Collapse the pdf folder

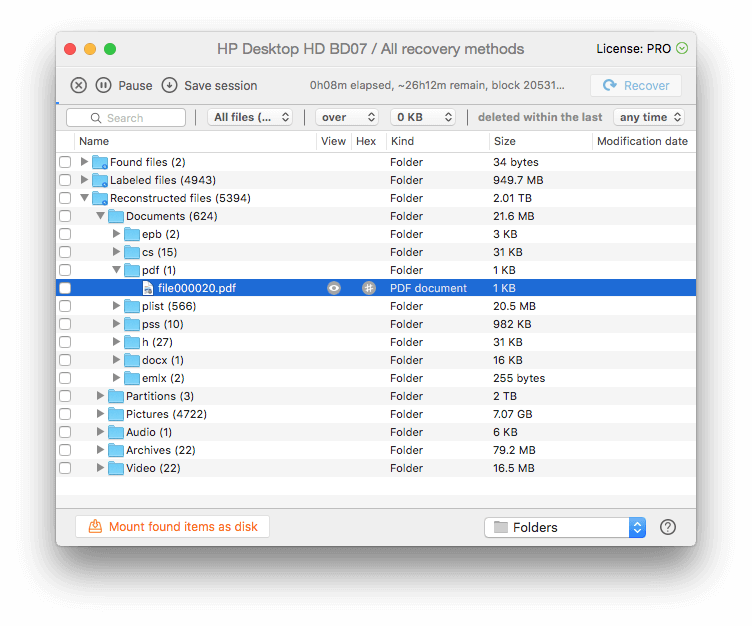(x=117, y=270)
